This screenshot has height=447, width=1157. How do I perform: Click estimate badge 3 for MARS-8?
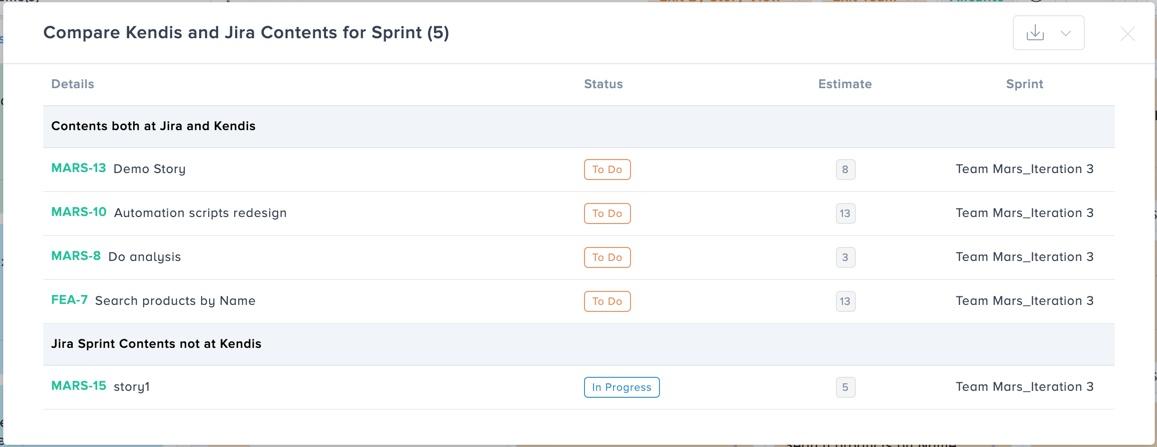(845, 257)
